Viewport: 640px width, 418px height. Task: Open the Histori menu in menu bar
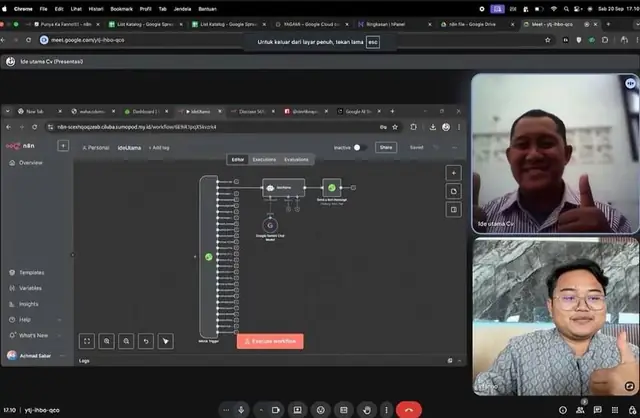(96, 9)
